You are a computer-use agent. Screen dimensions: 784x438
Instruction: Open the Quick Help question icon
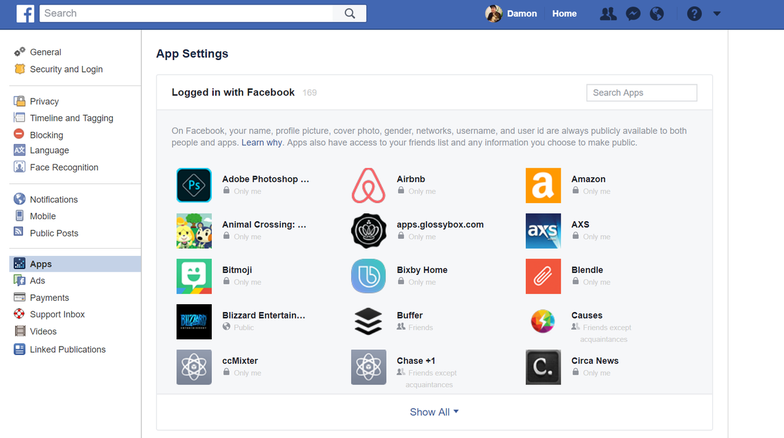[x=695, y=14]
